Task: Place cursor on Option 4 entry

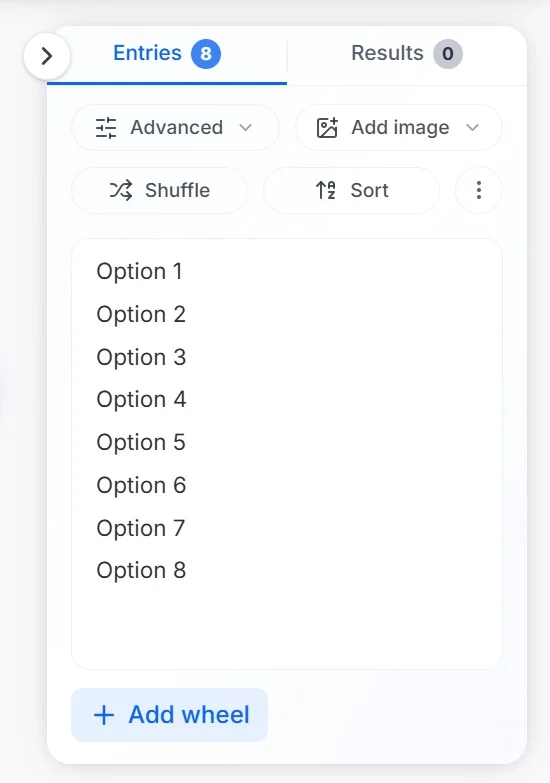Action: coord(141,400)
